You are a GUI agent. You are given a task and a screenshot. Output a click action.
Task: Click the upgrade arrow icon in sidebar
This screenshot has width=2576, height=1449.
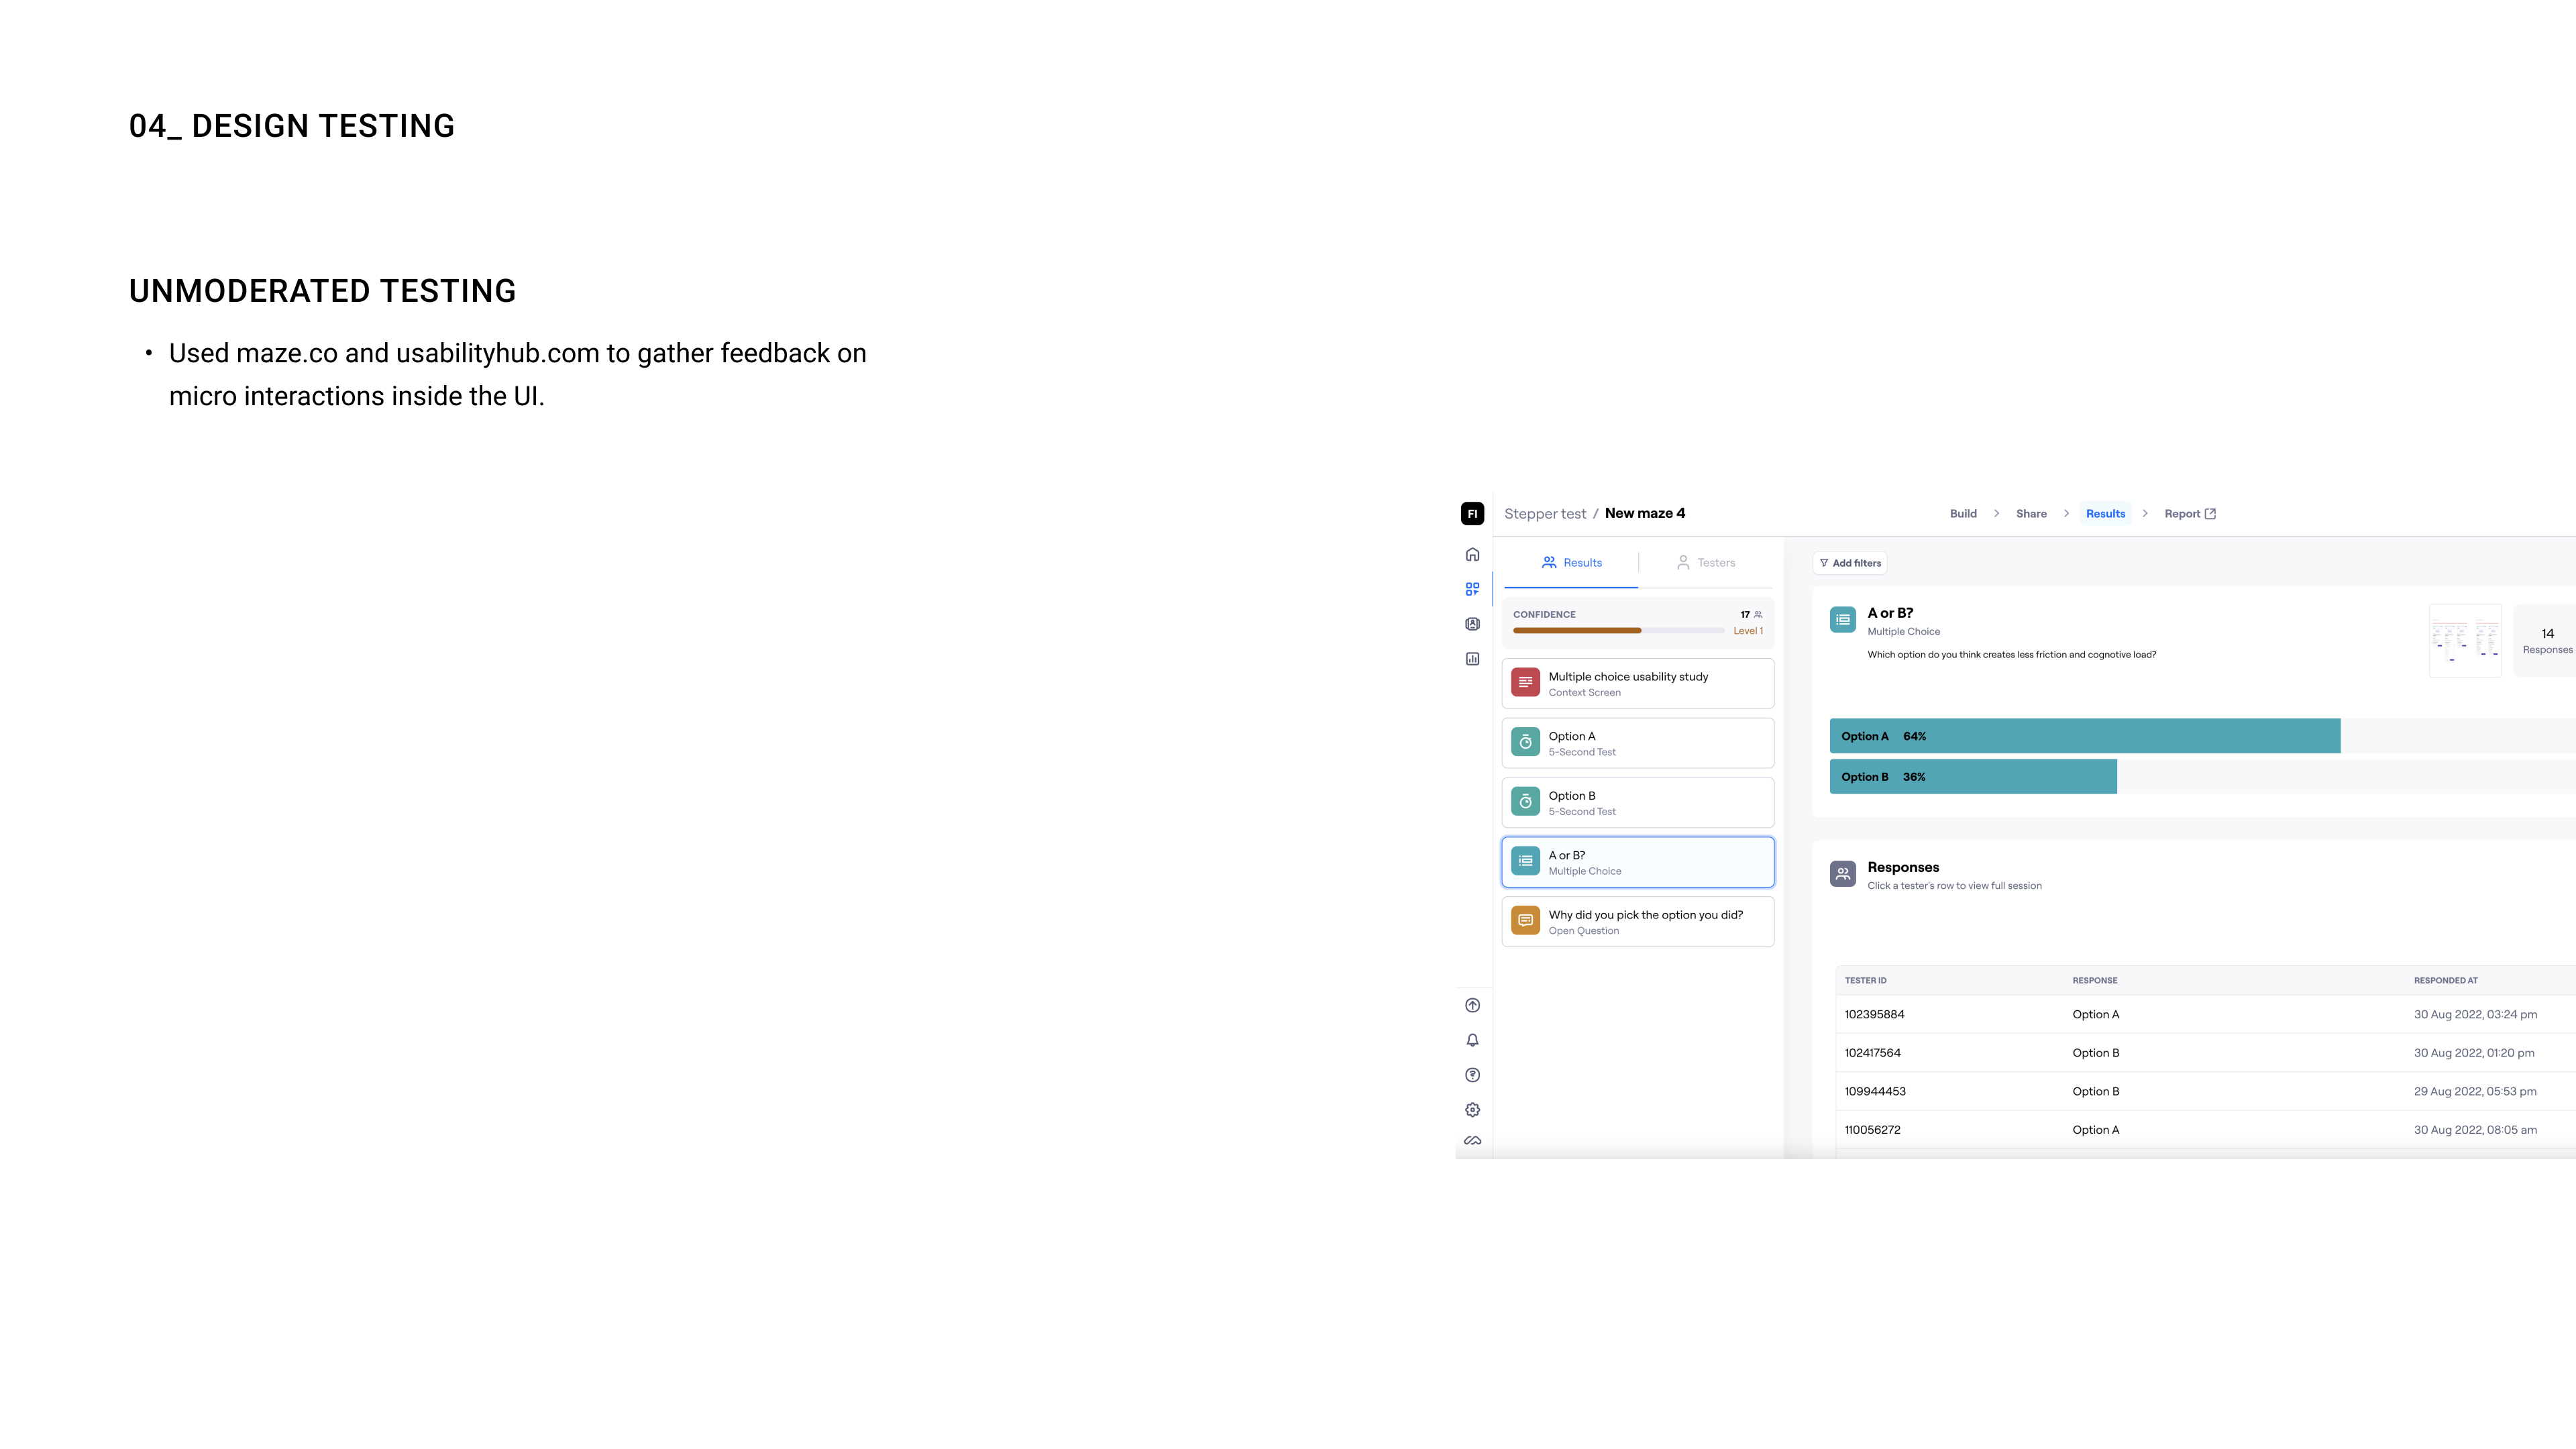point(1472,1006)
